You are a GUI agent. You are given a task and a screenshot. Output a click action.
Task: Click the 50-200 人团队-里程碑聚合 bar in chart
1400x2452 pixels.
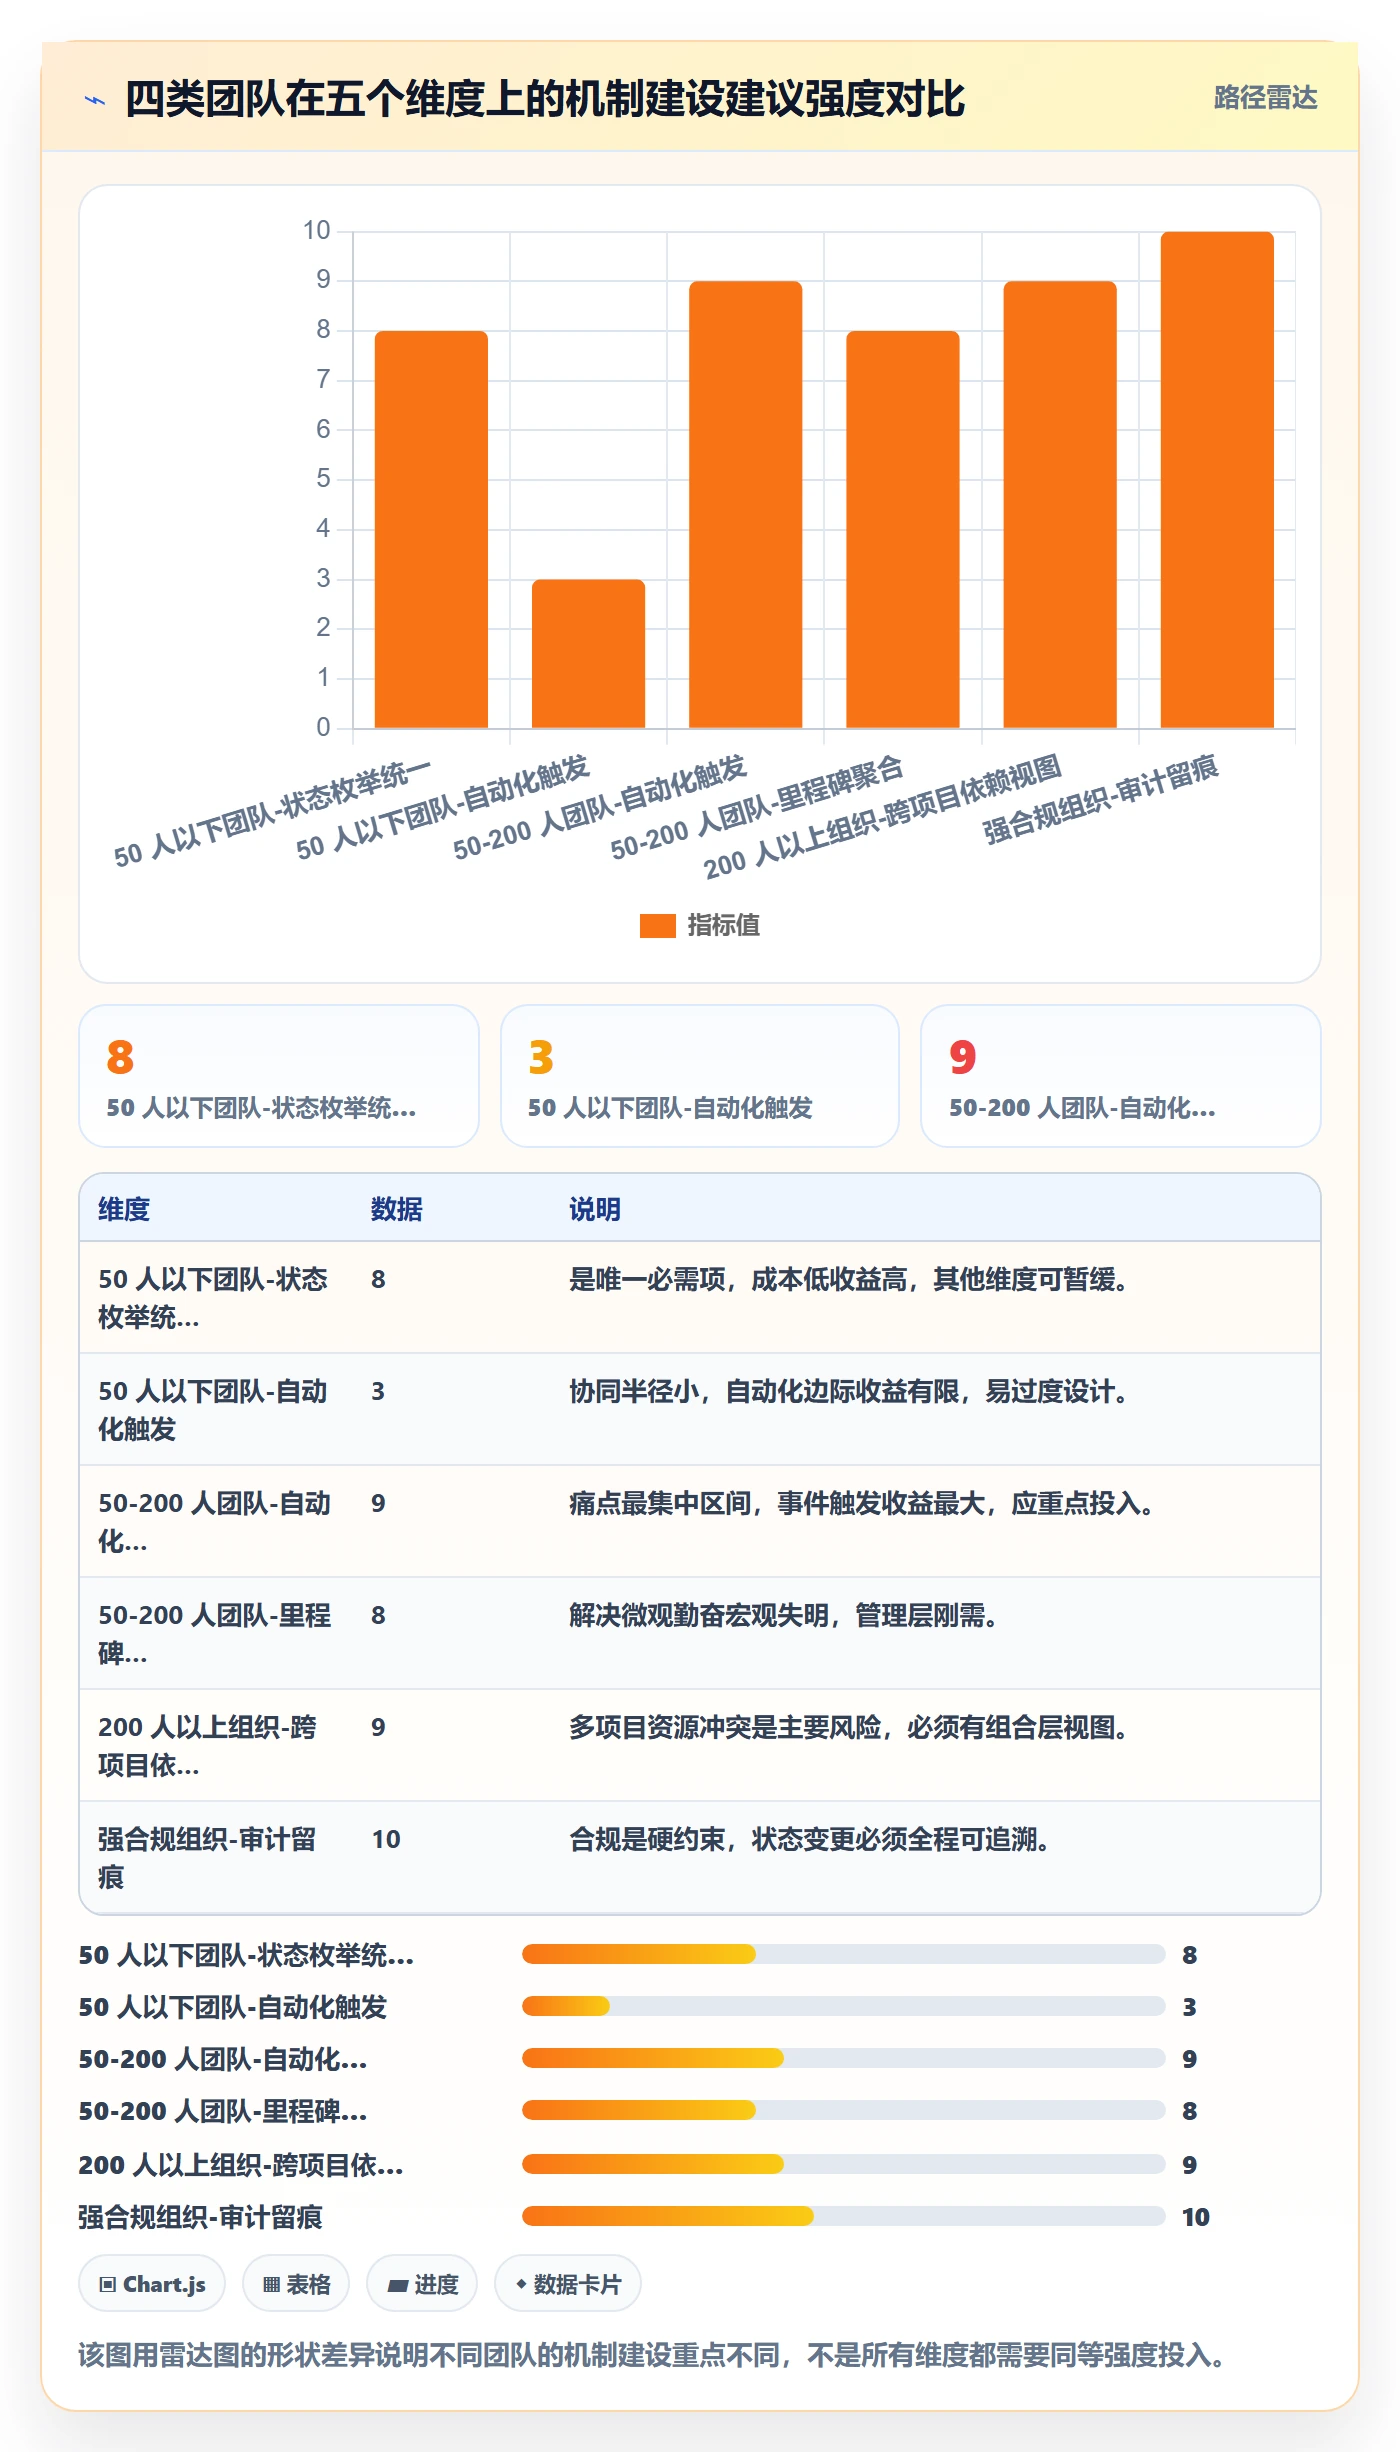(903, 529)
